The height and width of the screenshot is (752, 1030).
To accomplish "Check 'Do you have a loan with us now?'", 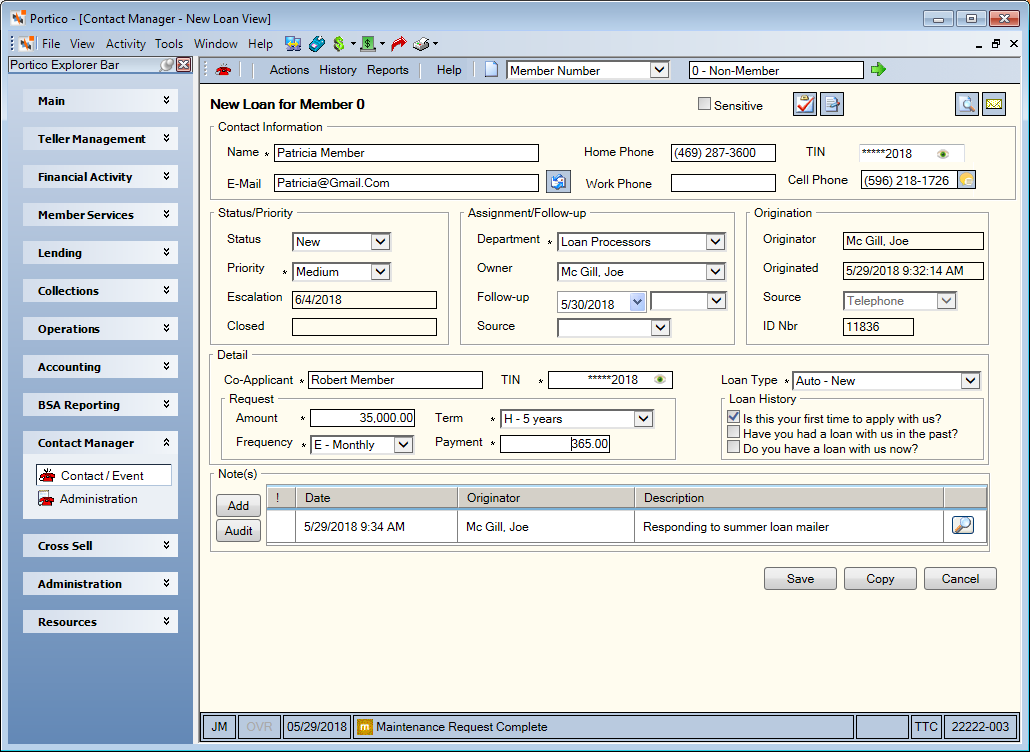I will tap(734, 447).
